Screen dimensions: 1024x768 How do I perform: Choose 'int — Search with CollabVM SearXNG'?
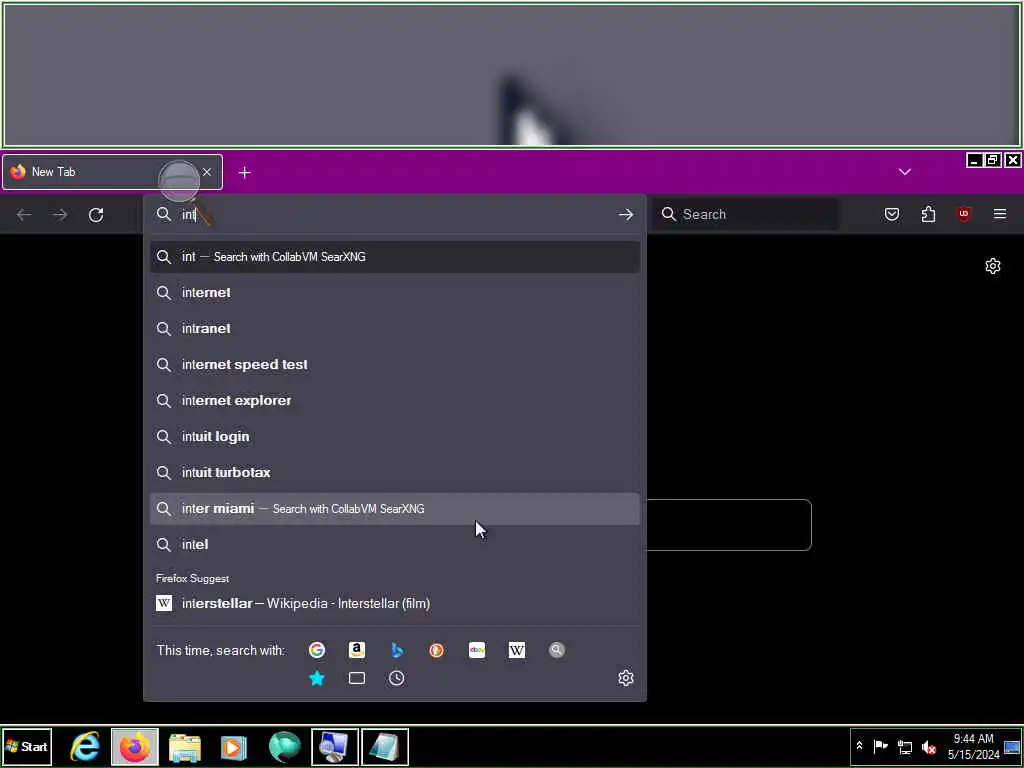(395, 257)
